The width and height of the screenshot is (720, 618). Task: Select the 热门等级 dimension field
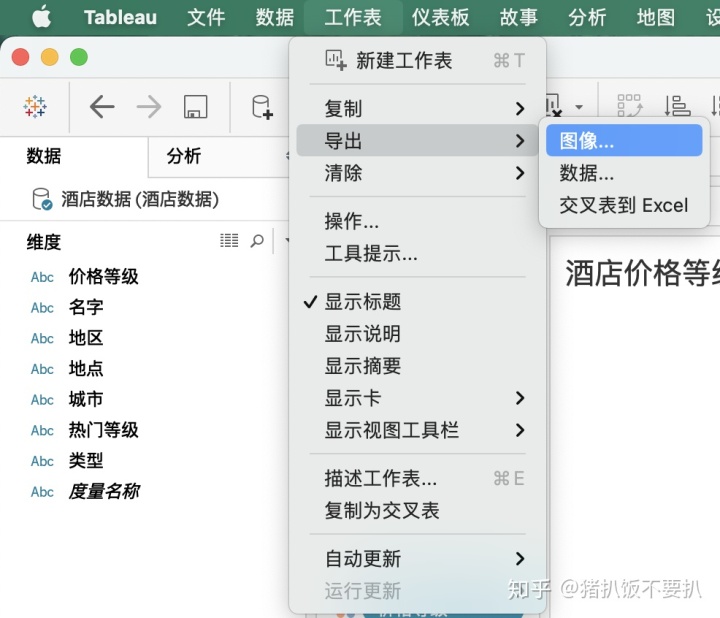tap(103, 430)
